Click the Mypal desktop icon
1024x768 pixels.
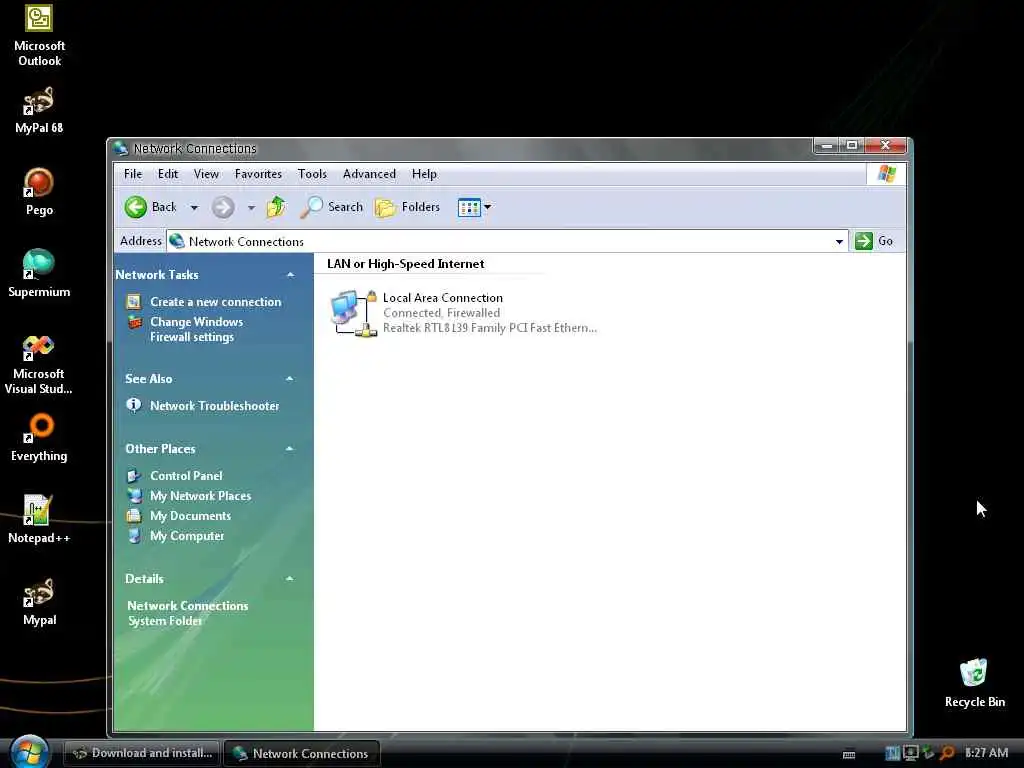point(39,602)
